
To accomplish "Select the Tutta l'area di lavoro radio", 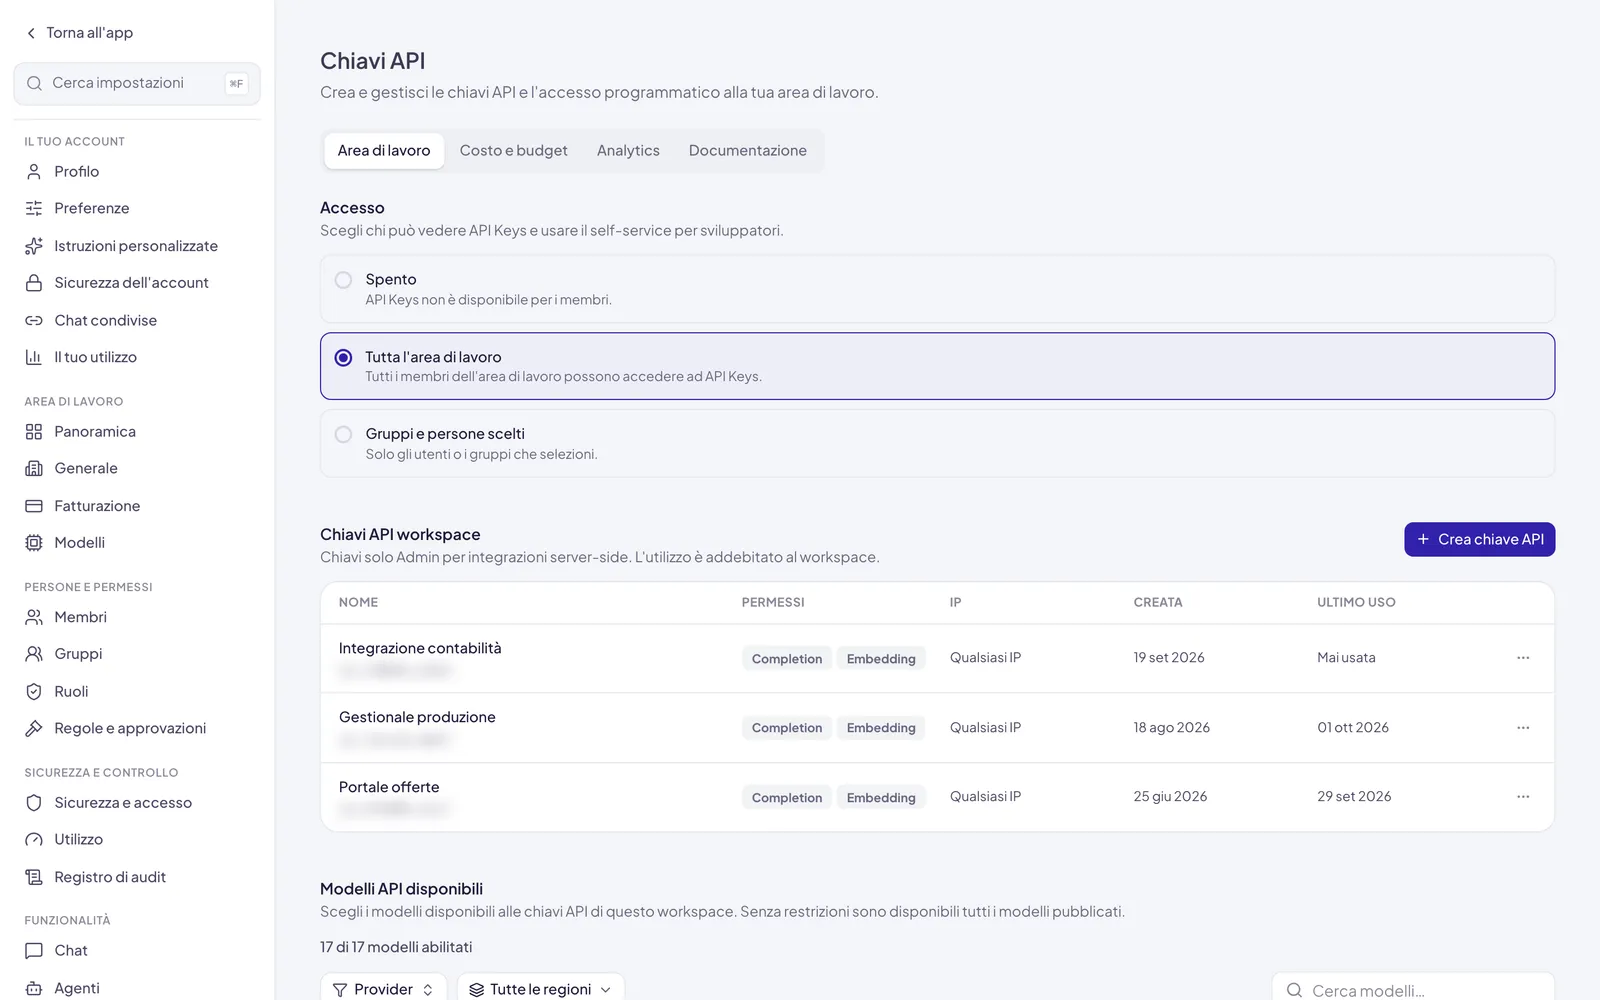I will (343, 358).
